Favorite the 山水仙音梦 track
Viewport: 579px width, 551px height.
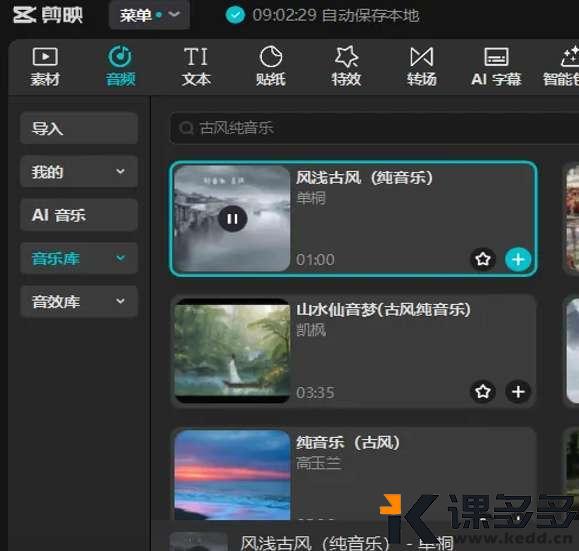pos(483,391)
